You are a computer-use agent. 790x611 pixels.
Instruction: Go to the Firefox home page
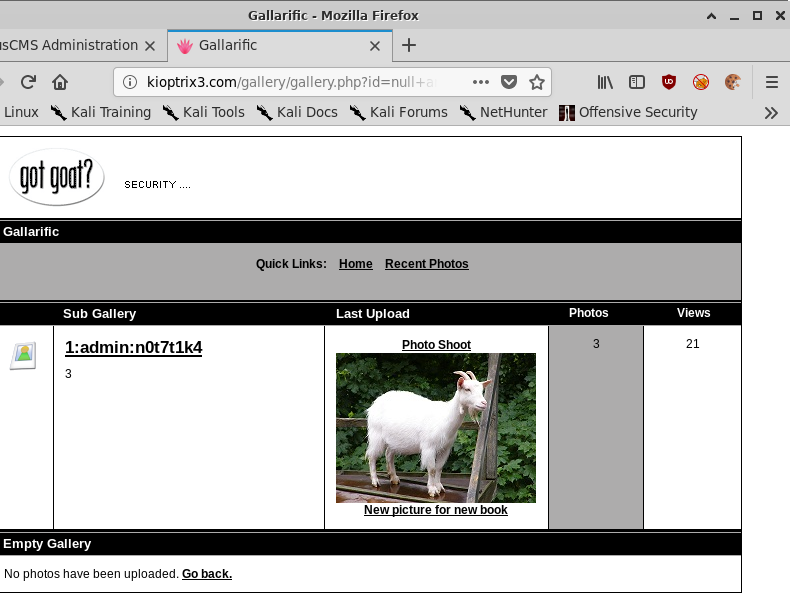coord(60,82)
